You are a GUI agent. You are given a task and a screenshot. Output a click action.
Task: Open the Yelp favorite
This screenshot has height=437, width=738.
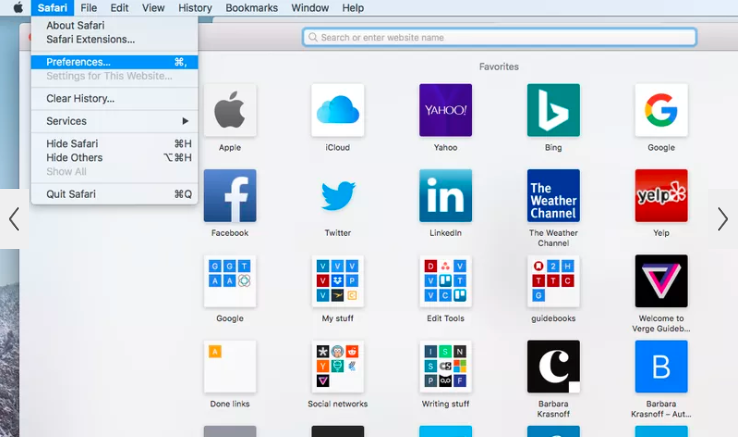(x=661, y=195)
